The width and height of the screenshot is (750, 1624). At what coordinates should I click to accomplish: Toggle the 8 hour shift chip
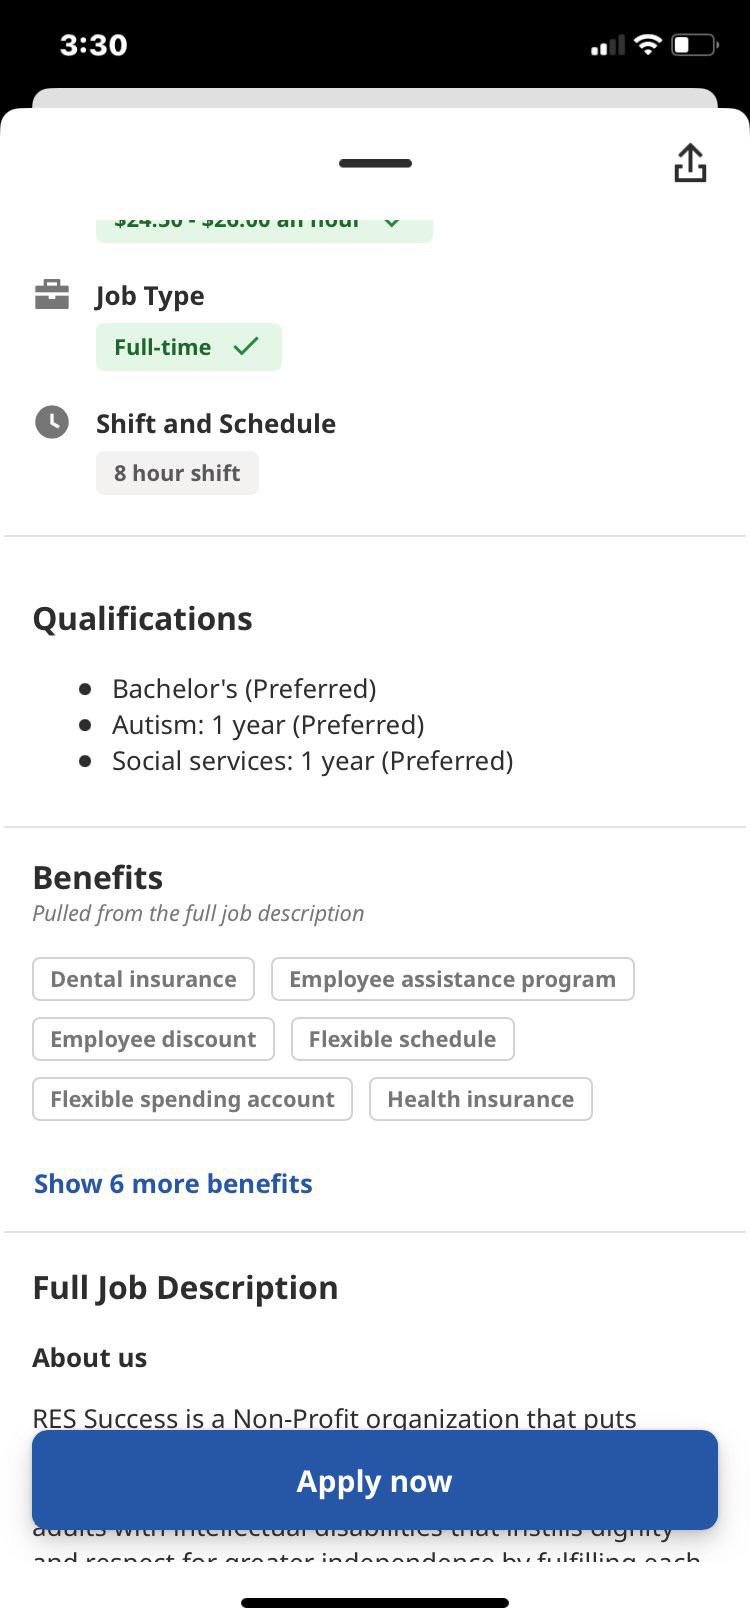click(177, 473)
